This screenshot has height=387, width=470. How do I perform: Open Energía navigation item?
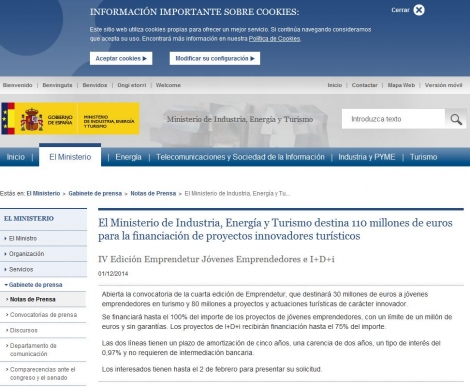tap(128, 157)
